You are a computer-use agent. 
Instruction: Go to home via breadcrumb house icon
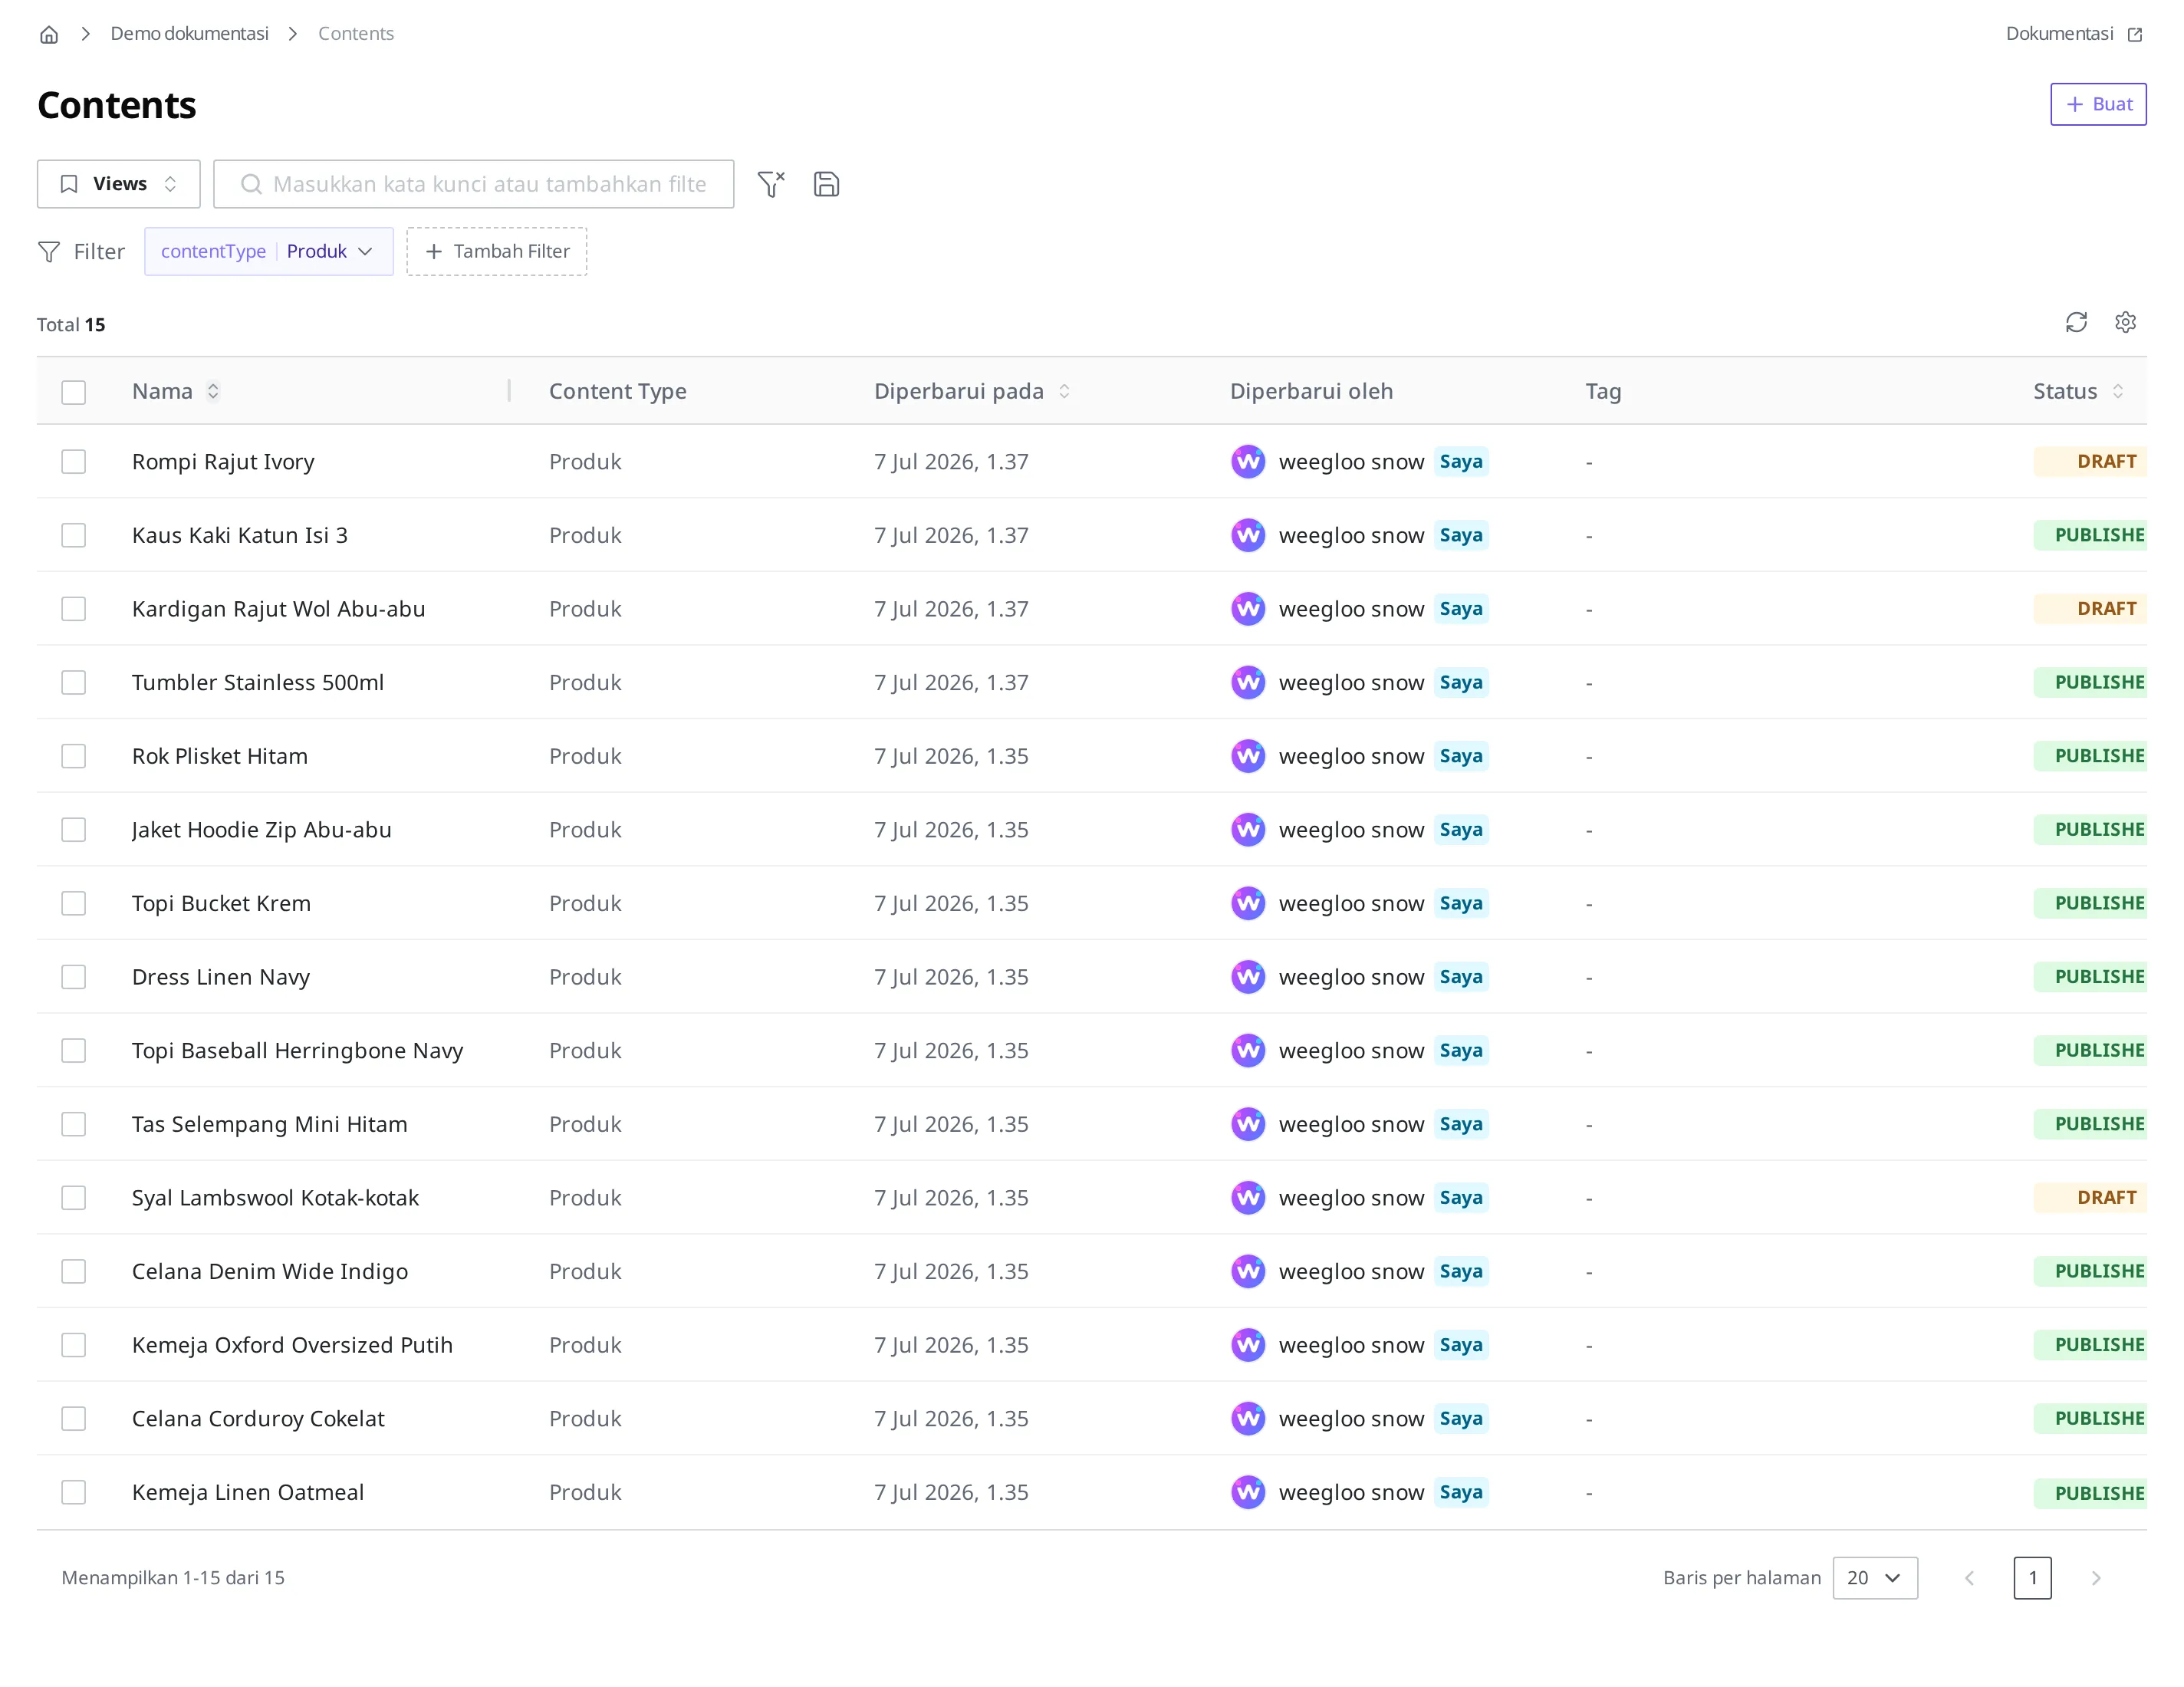(x=49, y=34)
